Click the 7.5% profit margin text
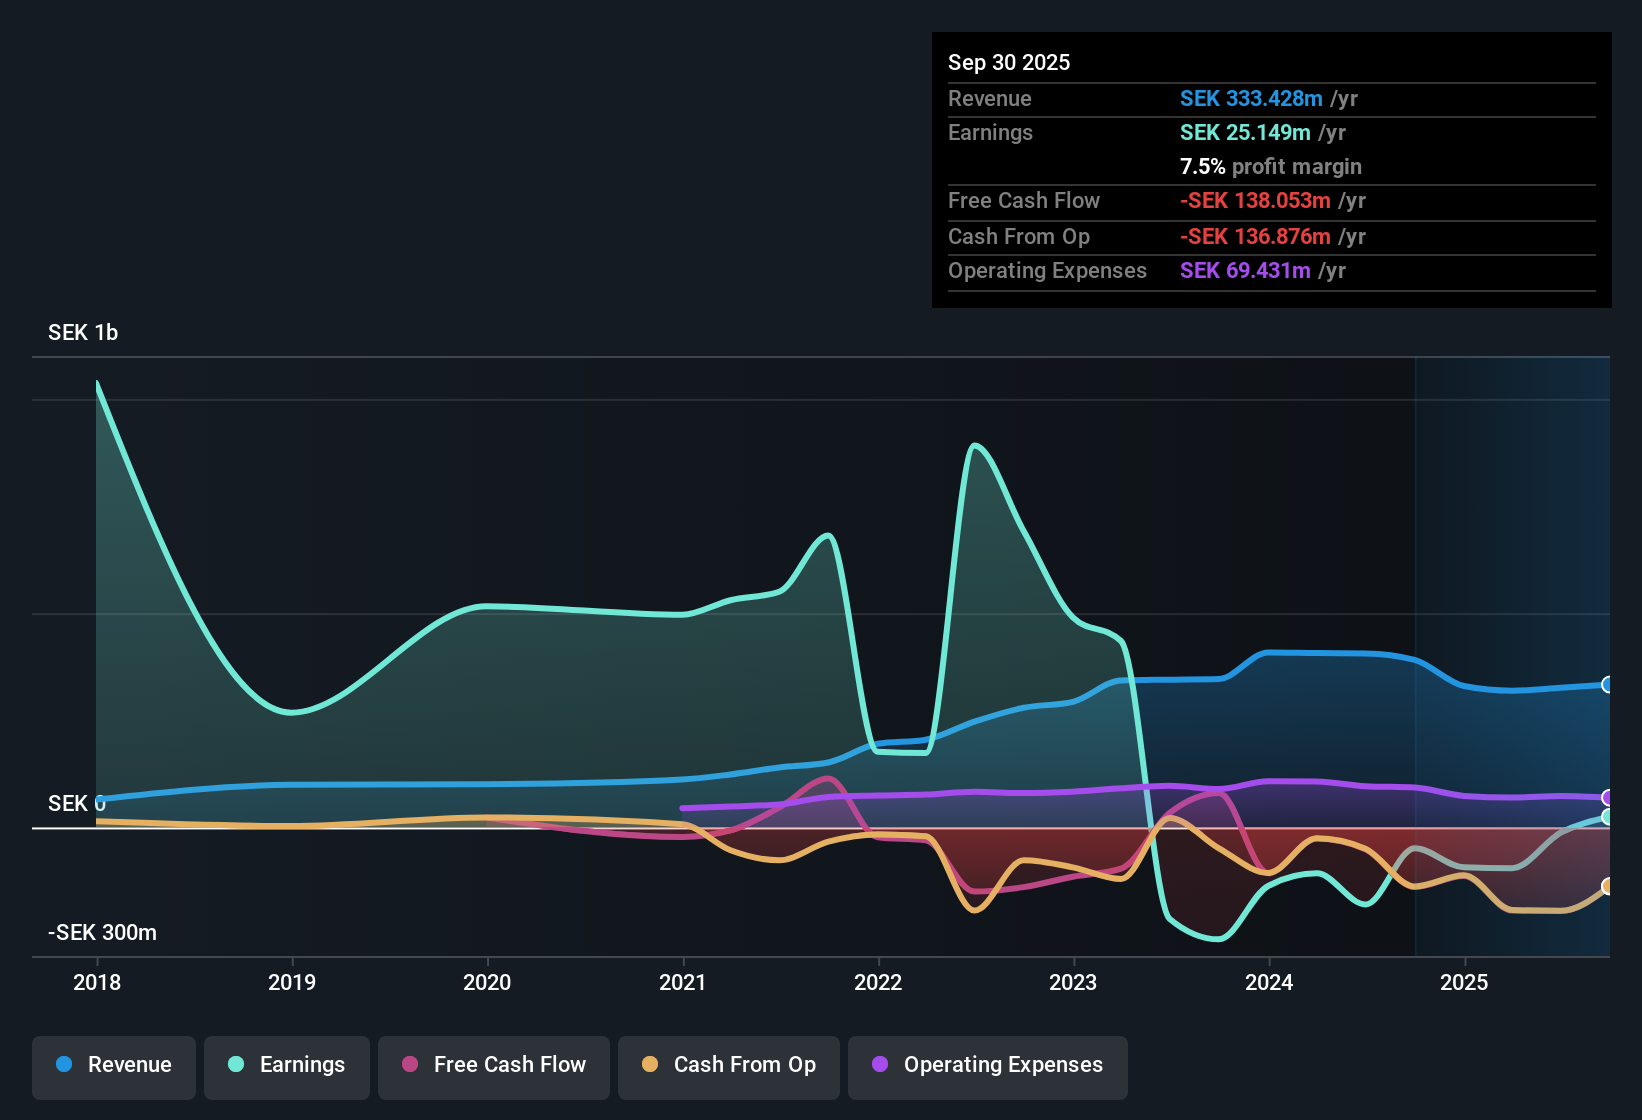Image resolution: width=1642 pixels, height=1120 pixels. [1270, 167]
